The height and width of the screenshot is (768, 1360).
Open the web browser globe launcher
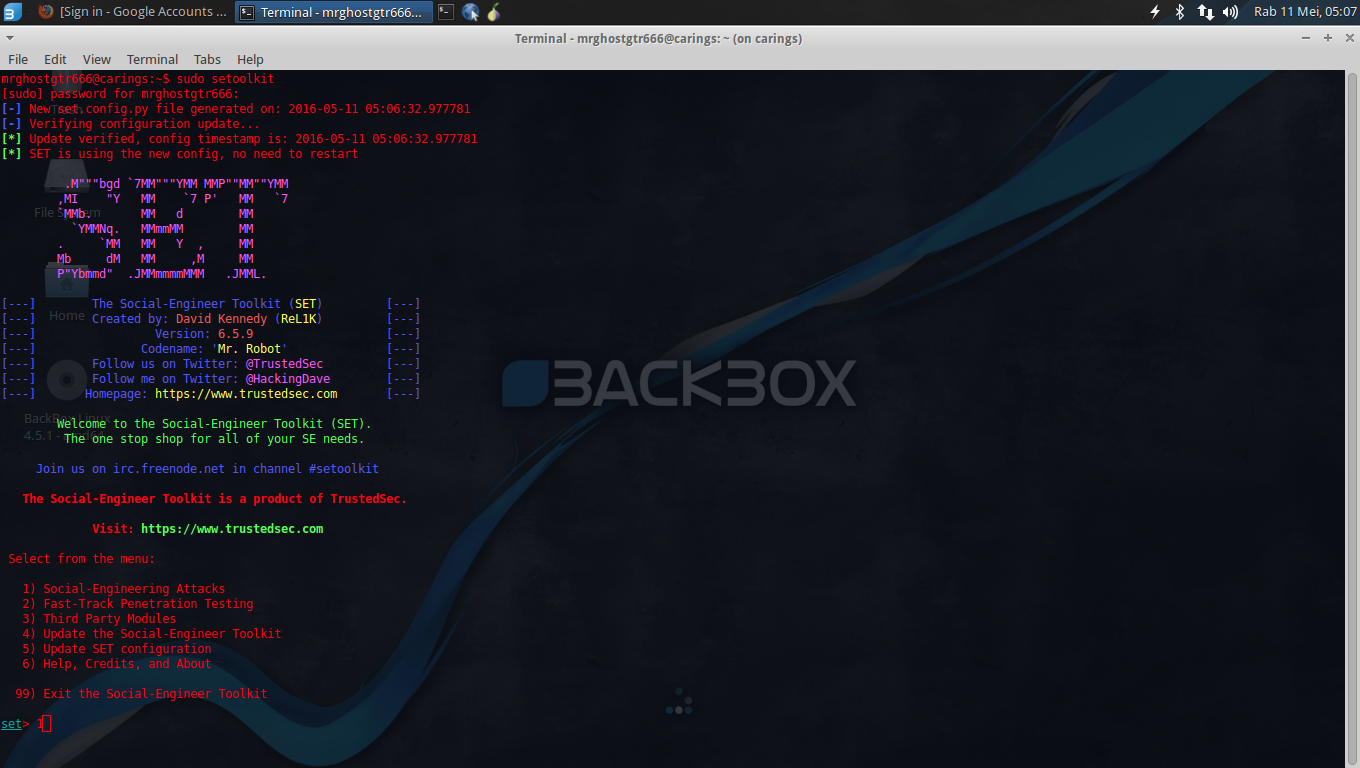[470, 12]
